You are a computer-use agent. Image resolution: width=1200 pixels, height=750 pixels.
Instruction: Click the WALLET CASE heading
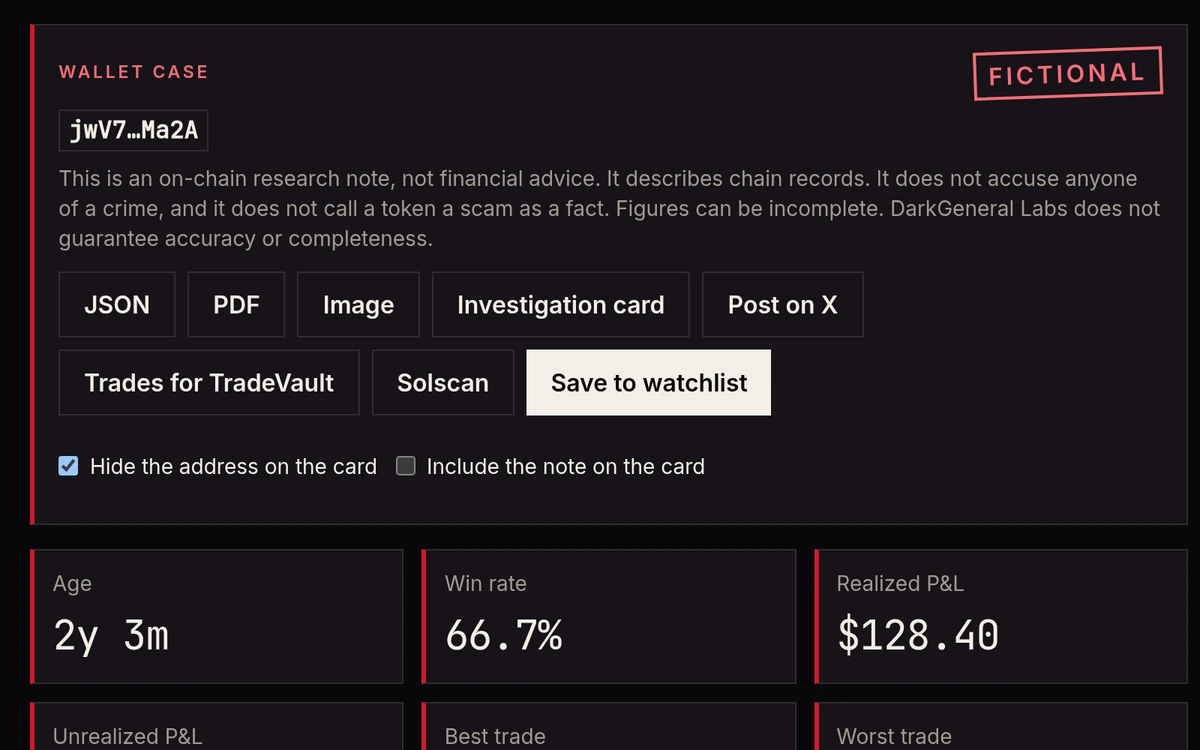click(x=134, y=72)
